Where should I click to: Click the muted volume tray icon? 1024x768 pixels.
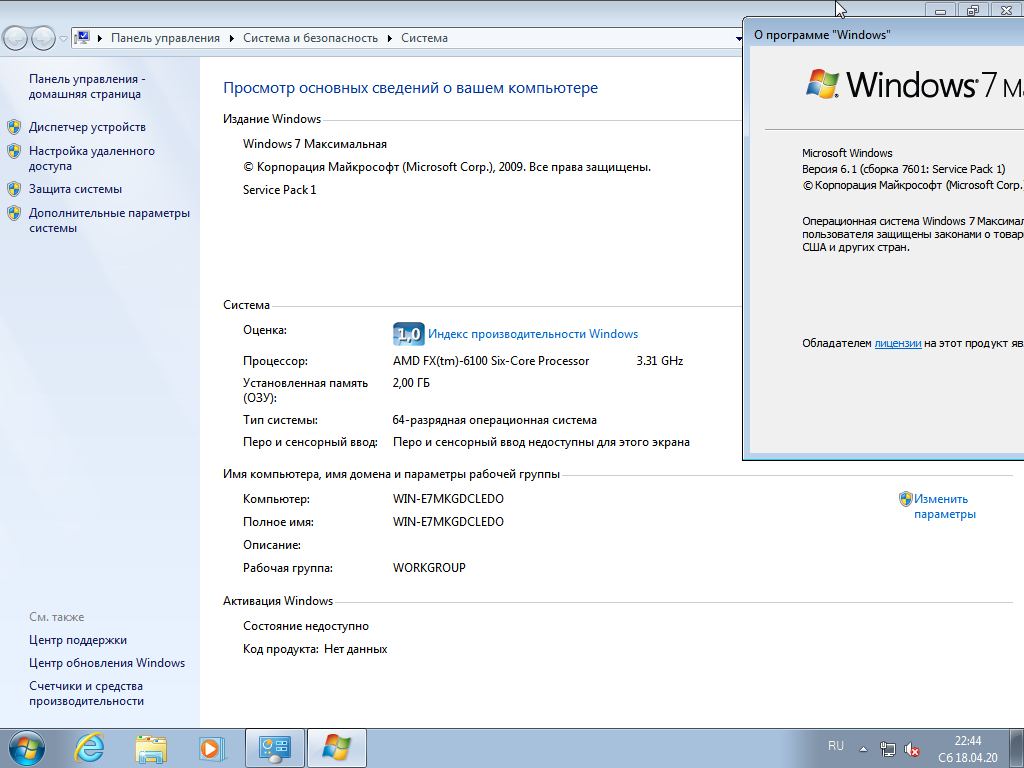click(912, 749)
